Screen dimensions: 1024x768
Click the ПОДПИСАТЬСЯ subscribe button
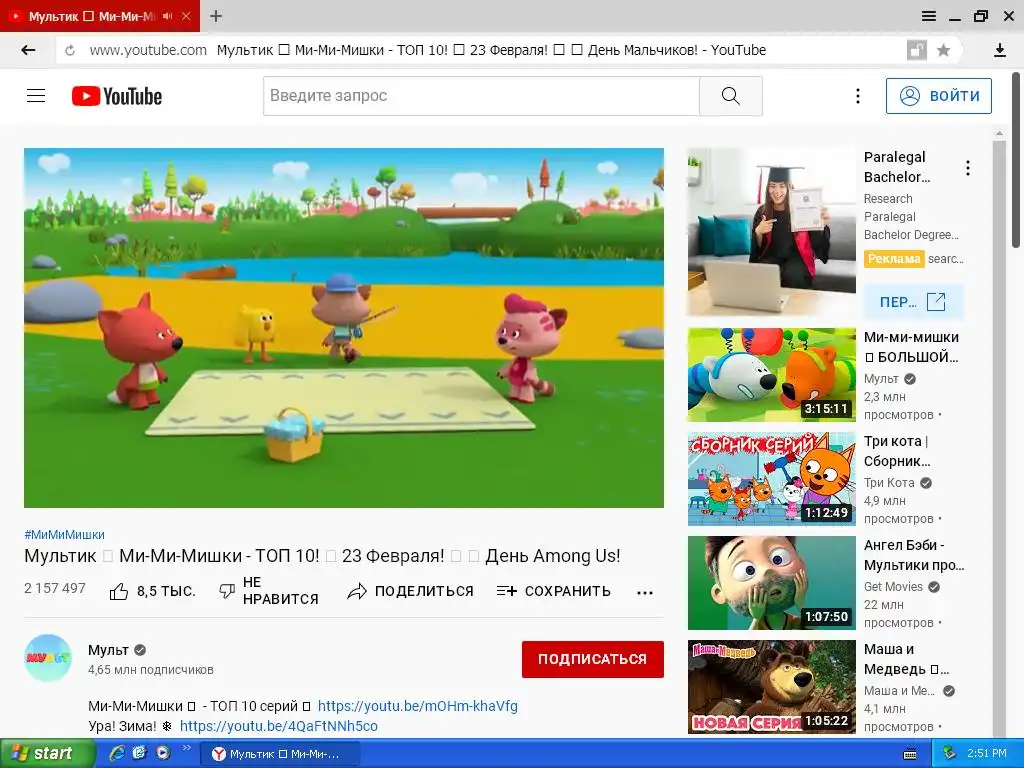[x=592, y=659]
